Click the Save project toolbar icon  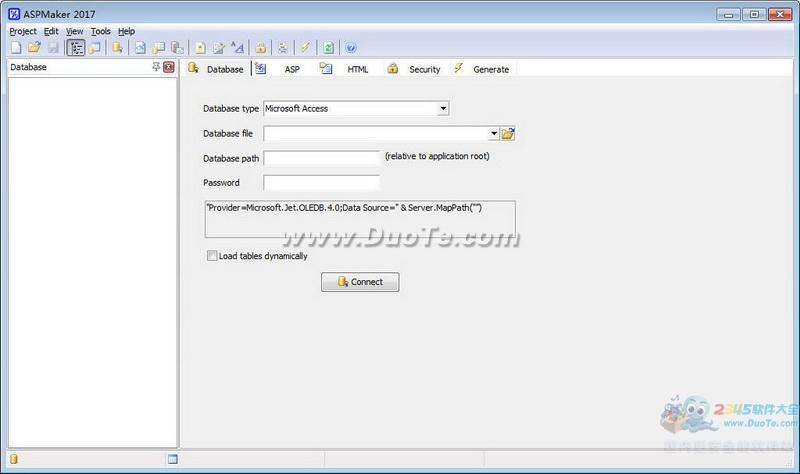[x=53, y=48]
